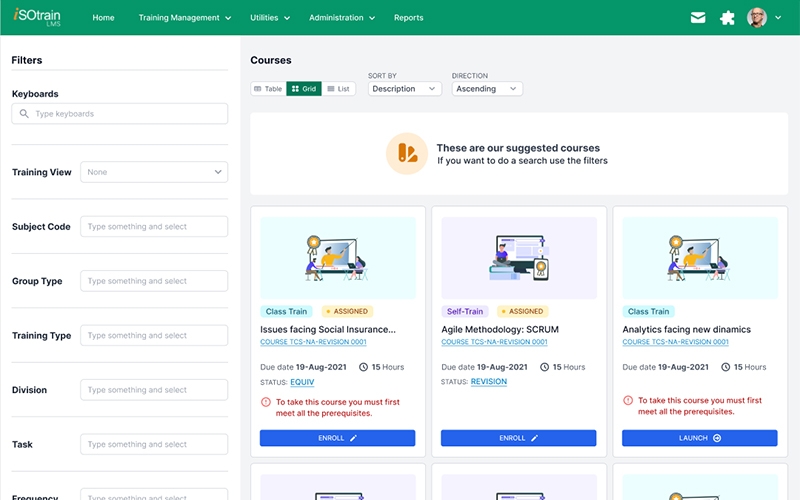
Task: Click the EQUIV status link
Action: click(x=302, y=382)
